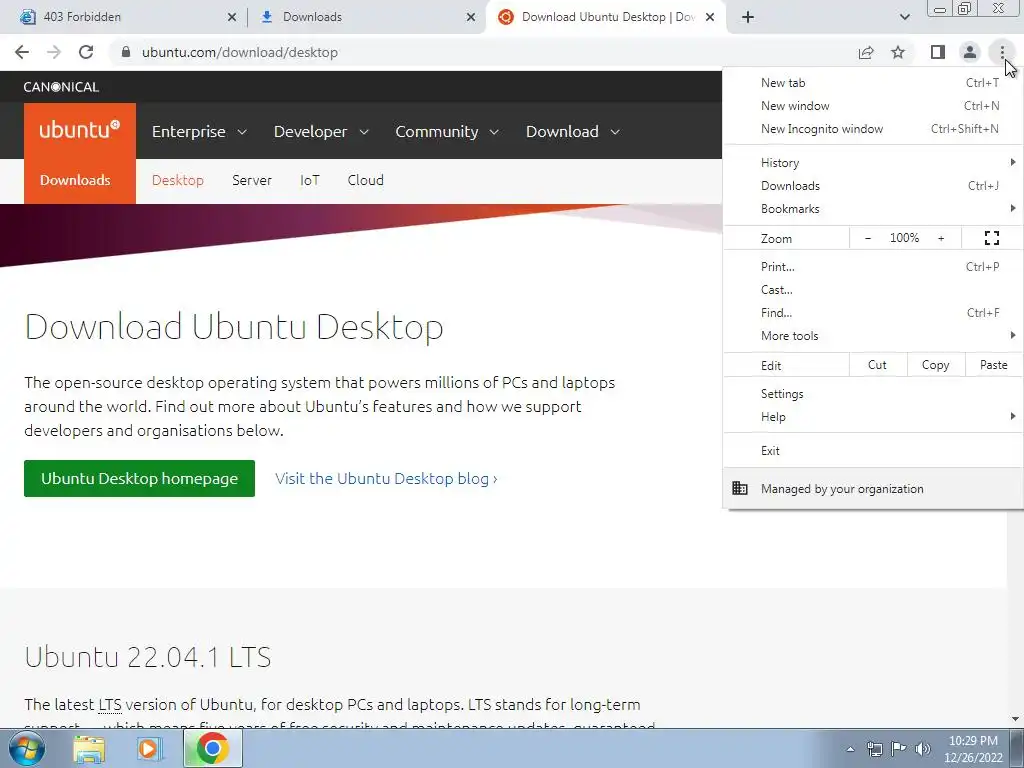Click Copy in the Edit row
Image resolution: width=1024 pixels, height=768 pixels.
(935, 365)
